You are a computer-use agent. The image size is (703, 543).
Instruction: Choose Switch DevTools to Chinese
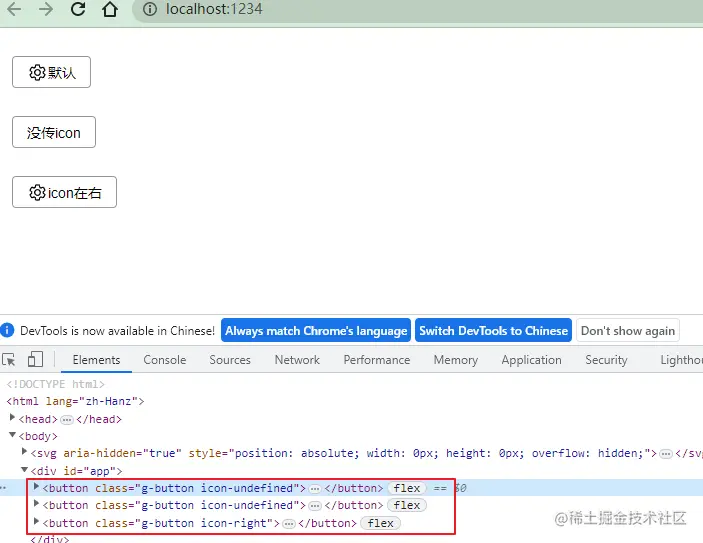pos(493,330)
